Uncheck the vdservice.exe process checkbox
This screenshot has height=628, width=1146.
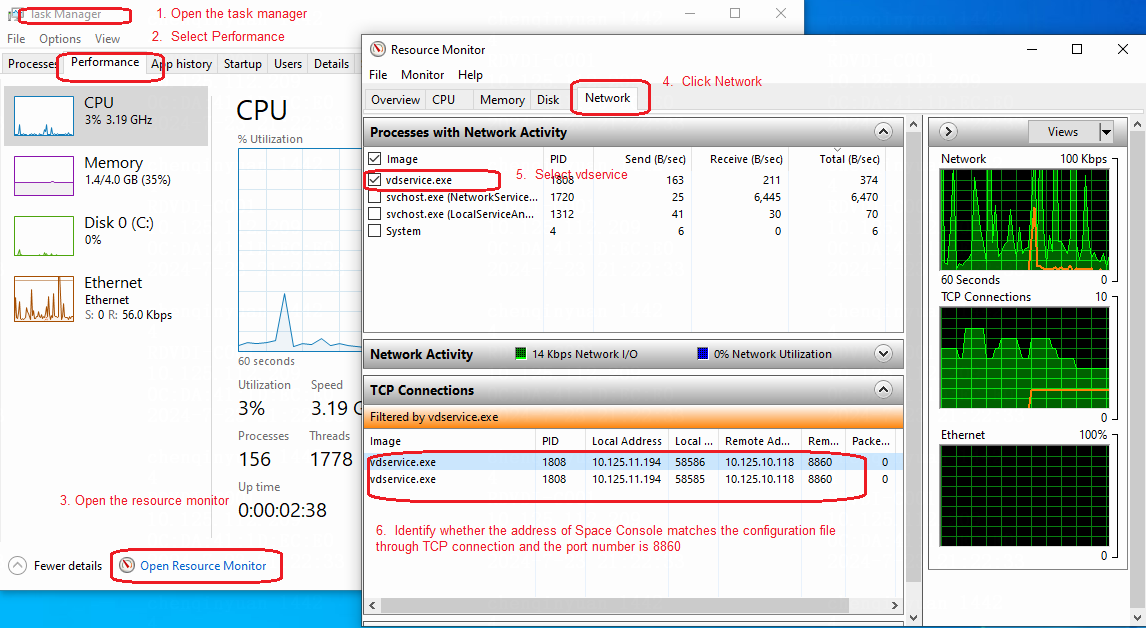point(375,179)
